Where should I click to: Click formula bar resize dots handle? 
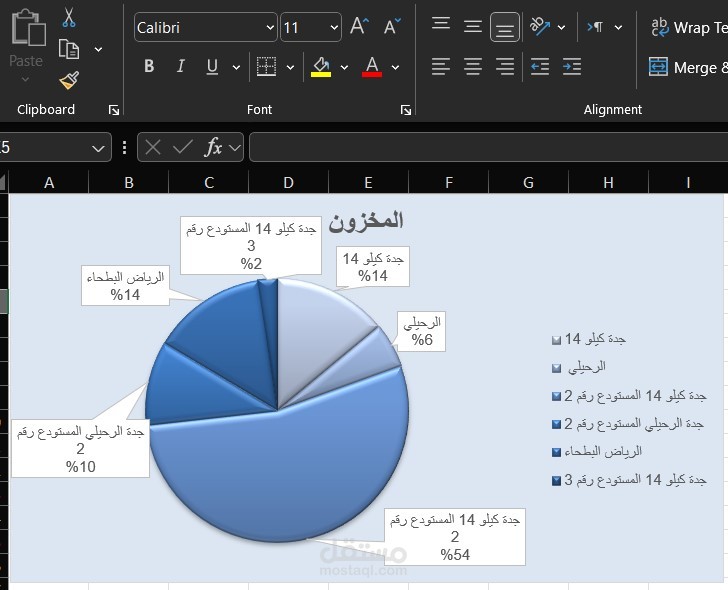(124, 147)
